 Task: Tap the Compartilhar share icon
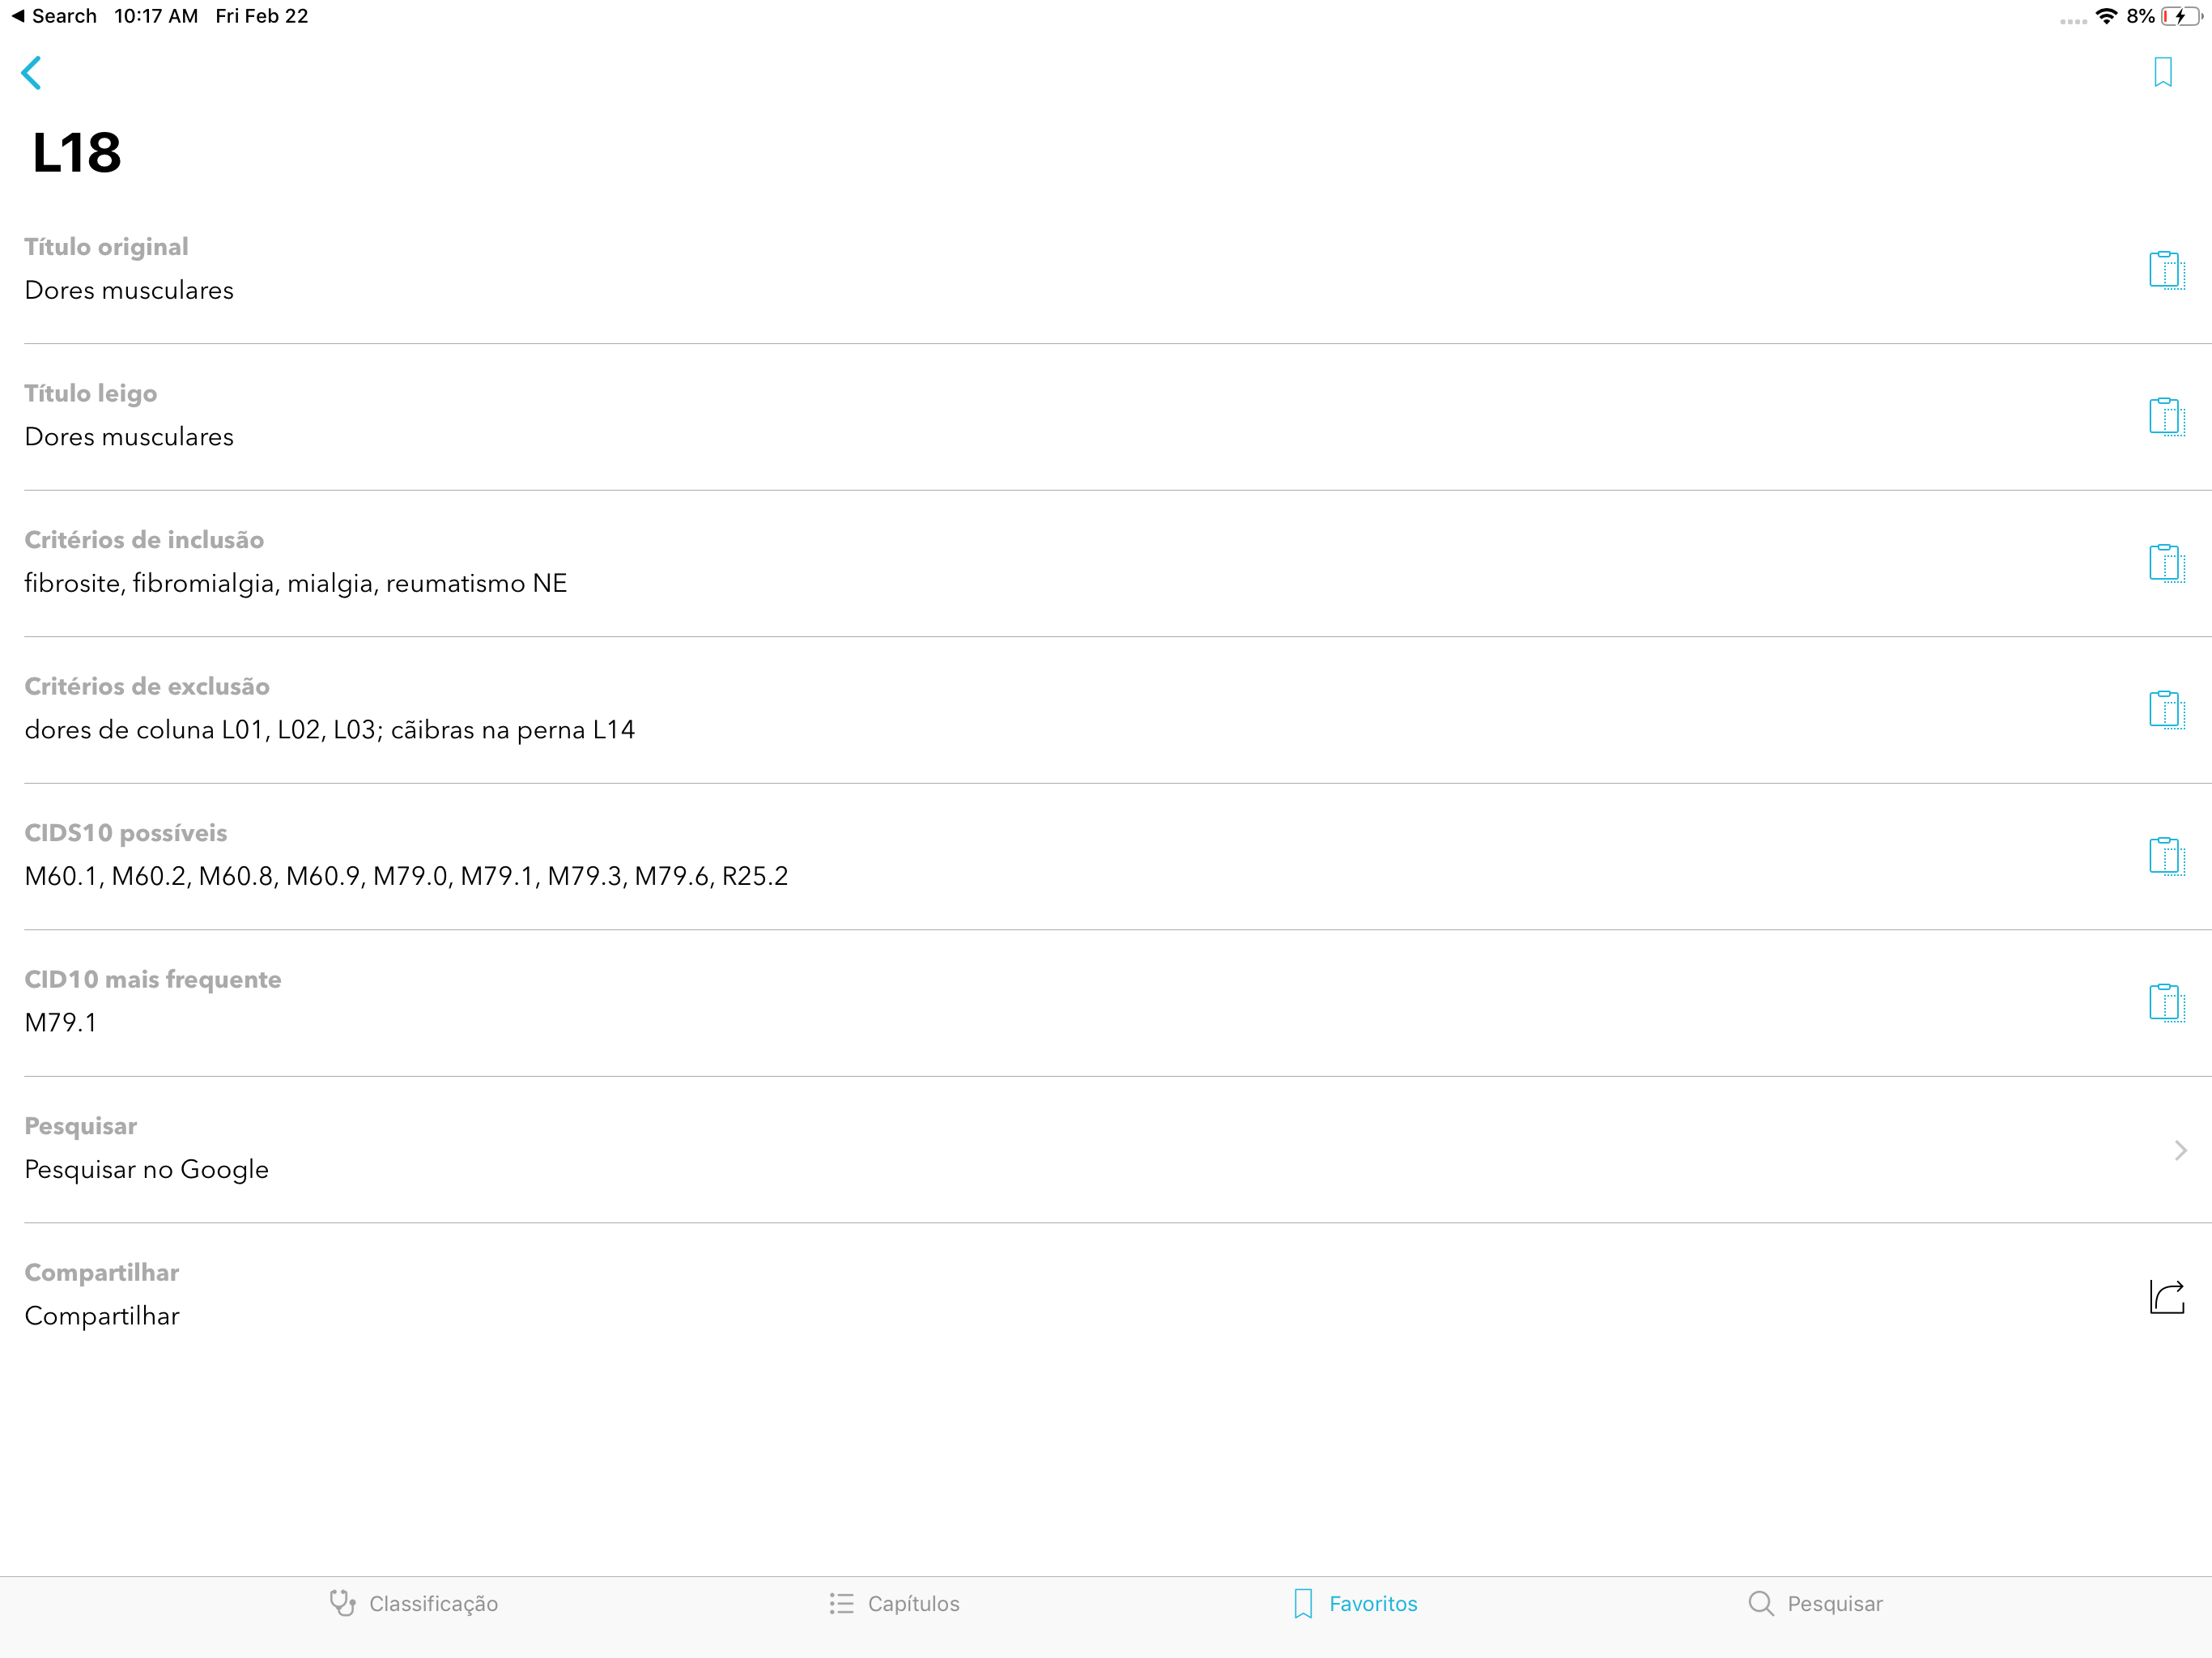2166,1297
